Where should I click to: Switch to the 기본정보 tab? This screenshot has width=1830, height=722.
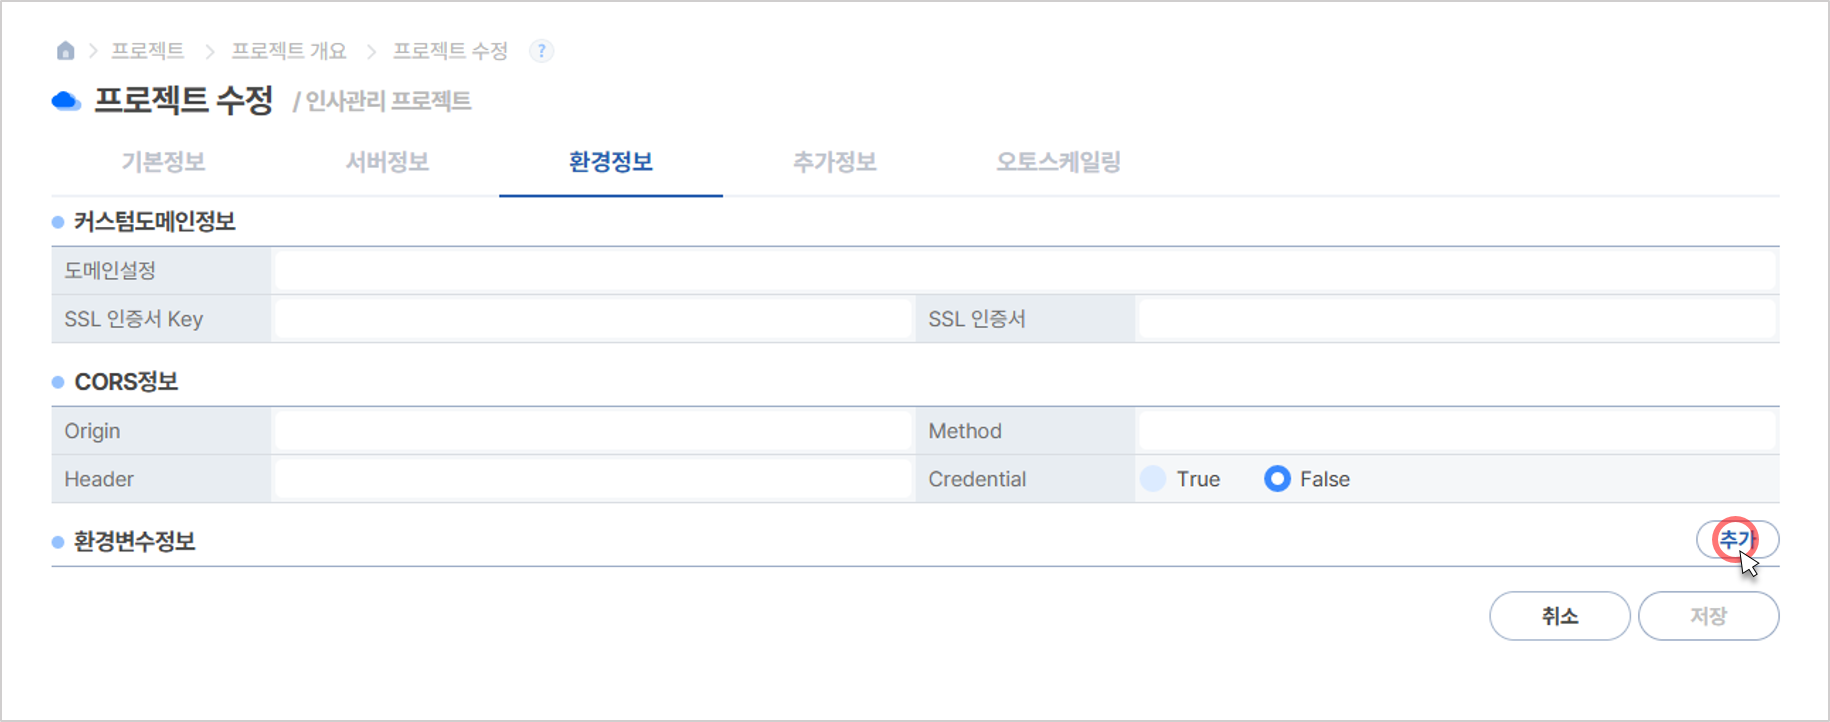click(x=163, y=162)
